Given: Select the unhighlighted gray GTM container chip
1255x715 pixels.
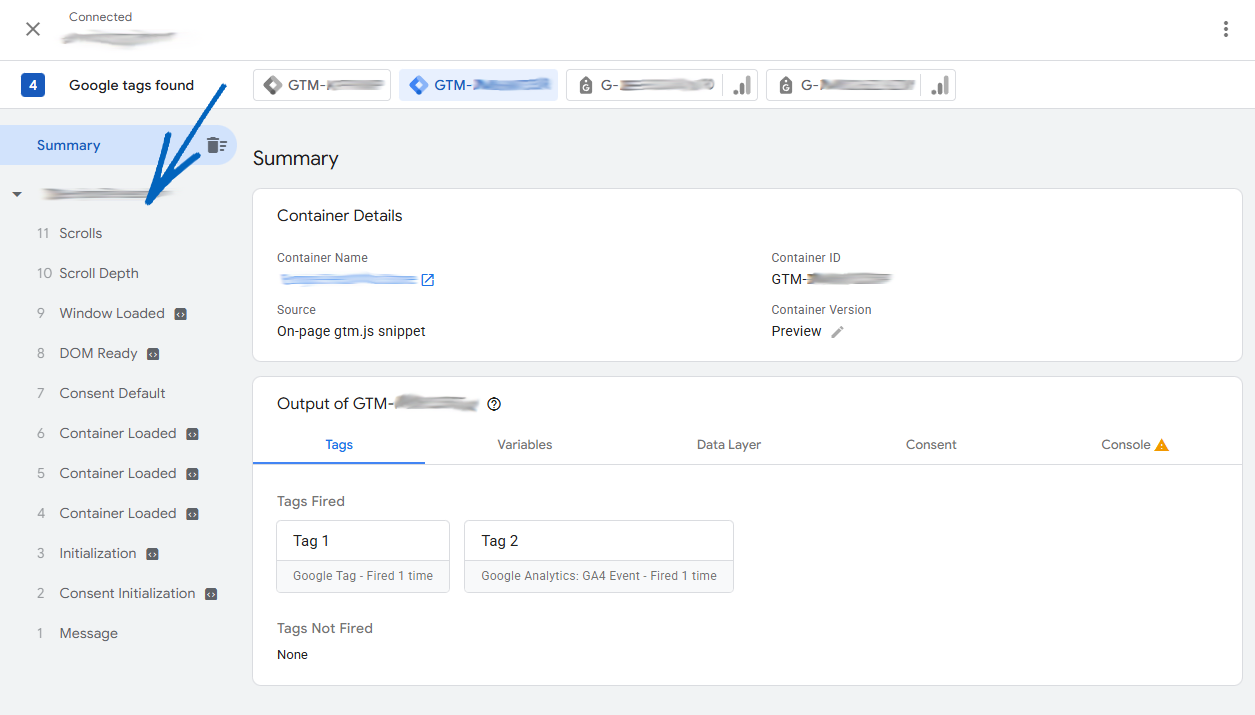Looking at the screenshot, I should (x=322, y=85).
